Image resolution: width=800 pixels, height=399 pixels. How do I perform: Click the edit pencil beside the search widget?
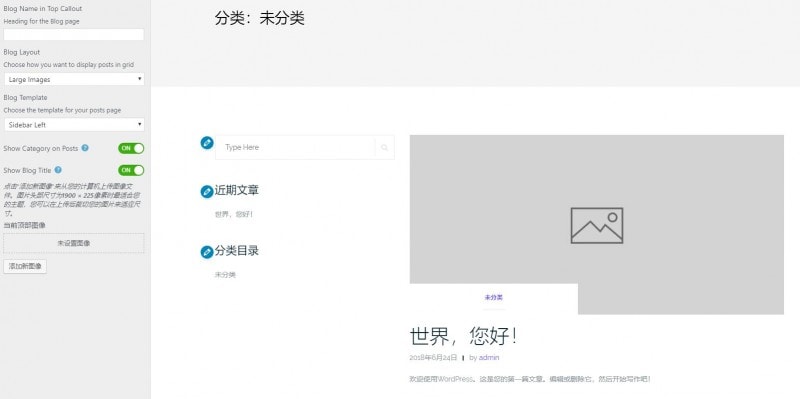click(x=207, y=143)
